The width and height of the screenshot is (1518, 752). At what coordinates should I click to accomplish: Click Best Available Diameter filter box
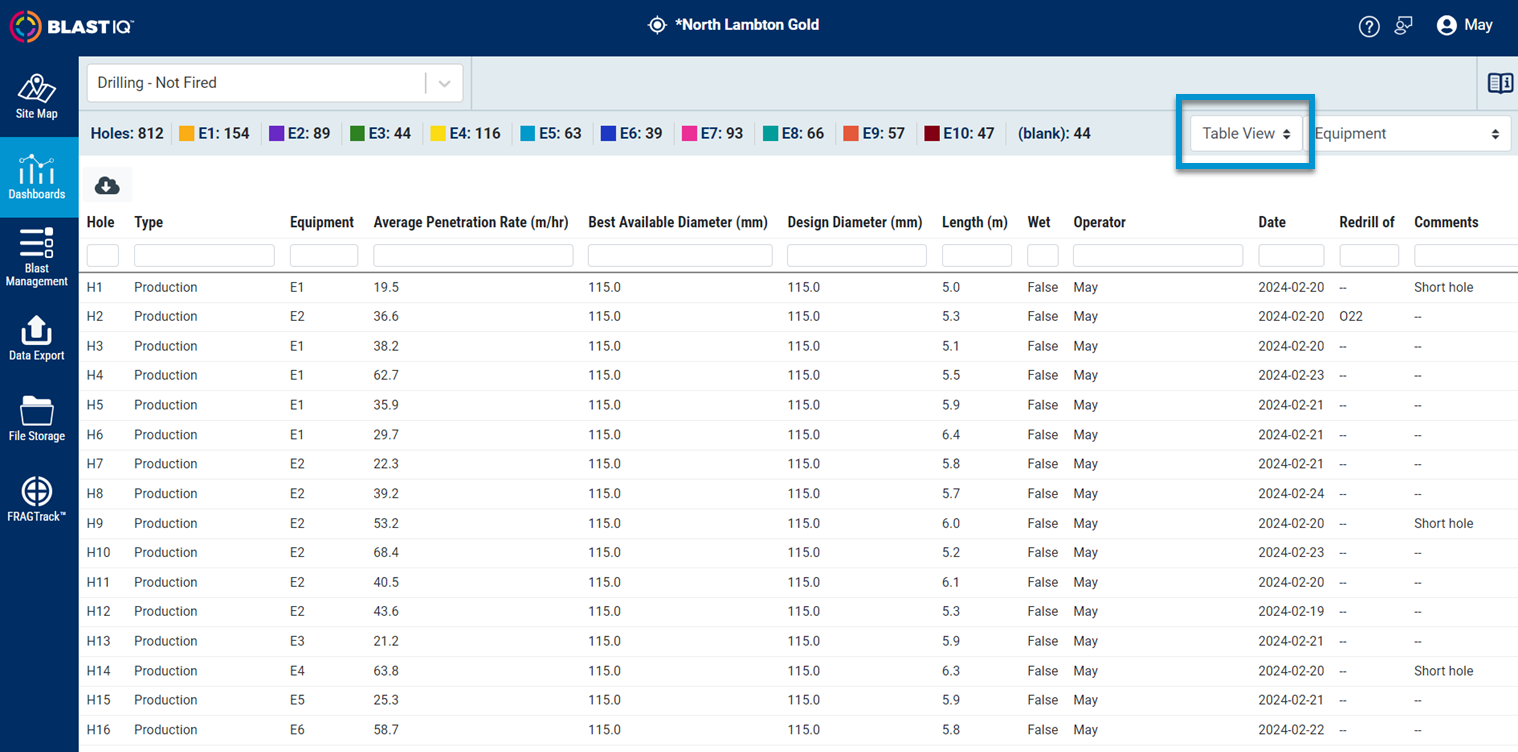pyautogui.click(x=680, y=256)
